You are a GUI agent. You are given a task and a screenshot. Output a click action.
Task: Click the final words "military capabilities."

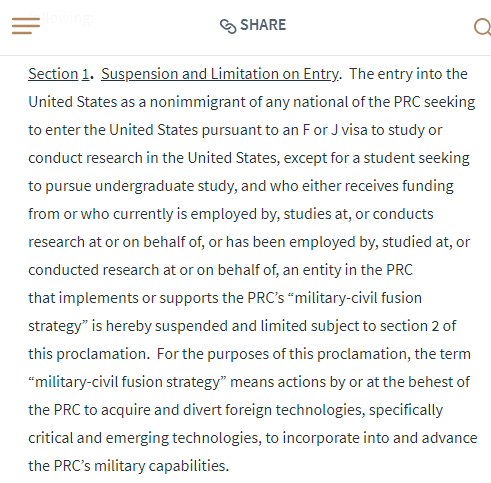pos(162,466)
